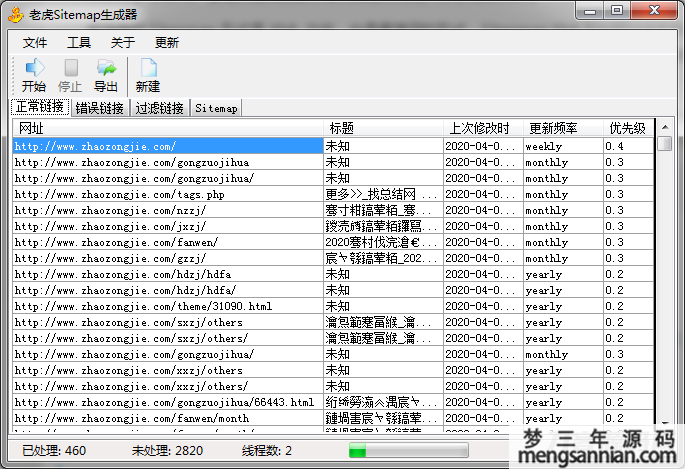Export sitemap with the 导出 icon

[x=106, y=76]
